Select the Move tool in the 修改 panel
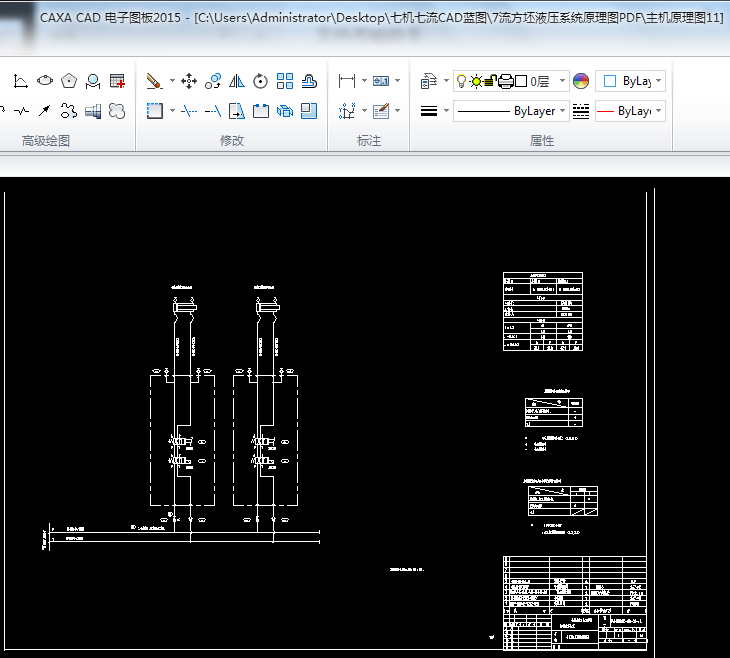This screenshot has height=658, width=730. 188,81
